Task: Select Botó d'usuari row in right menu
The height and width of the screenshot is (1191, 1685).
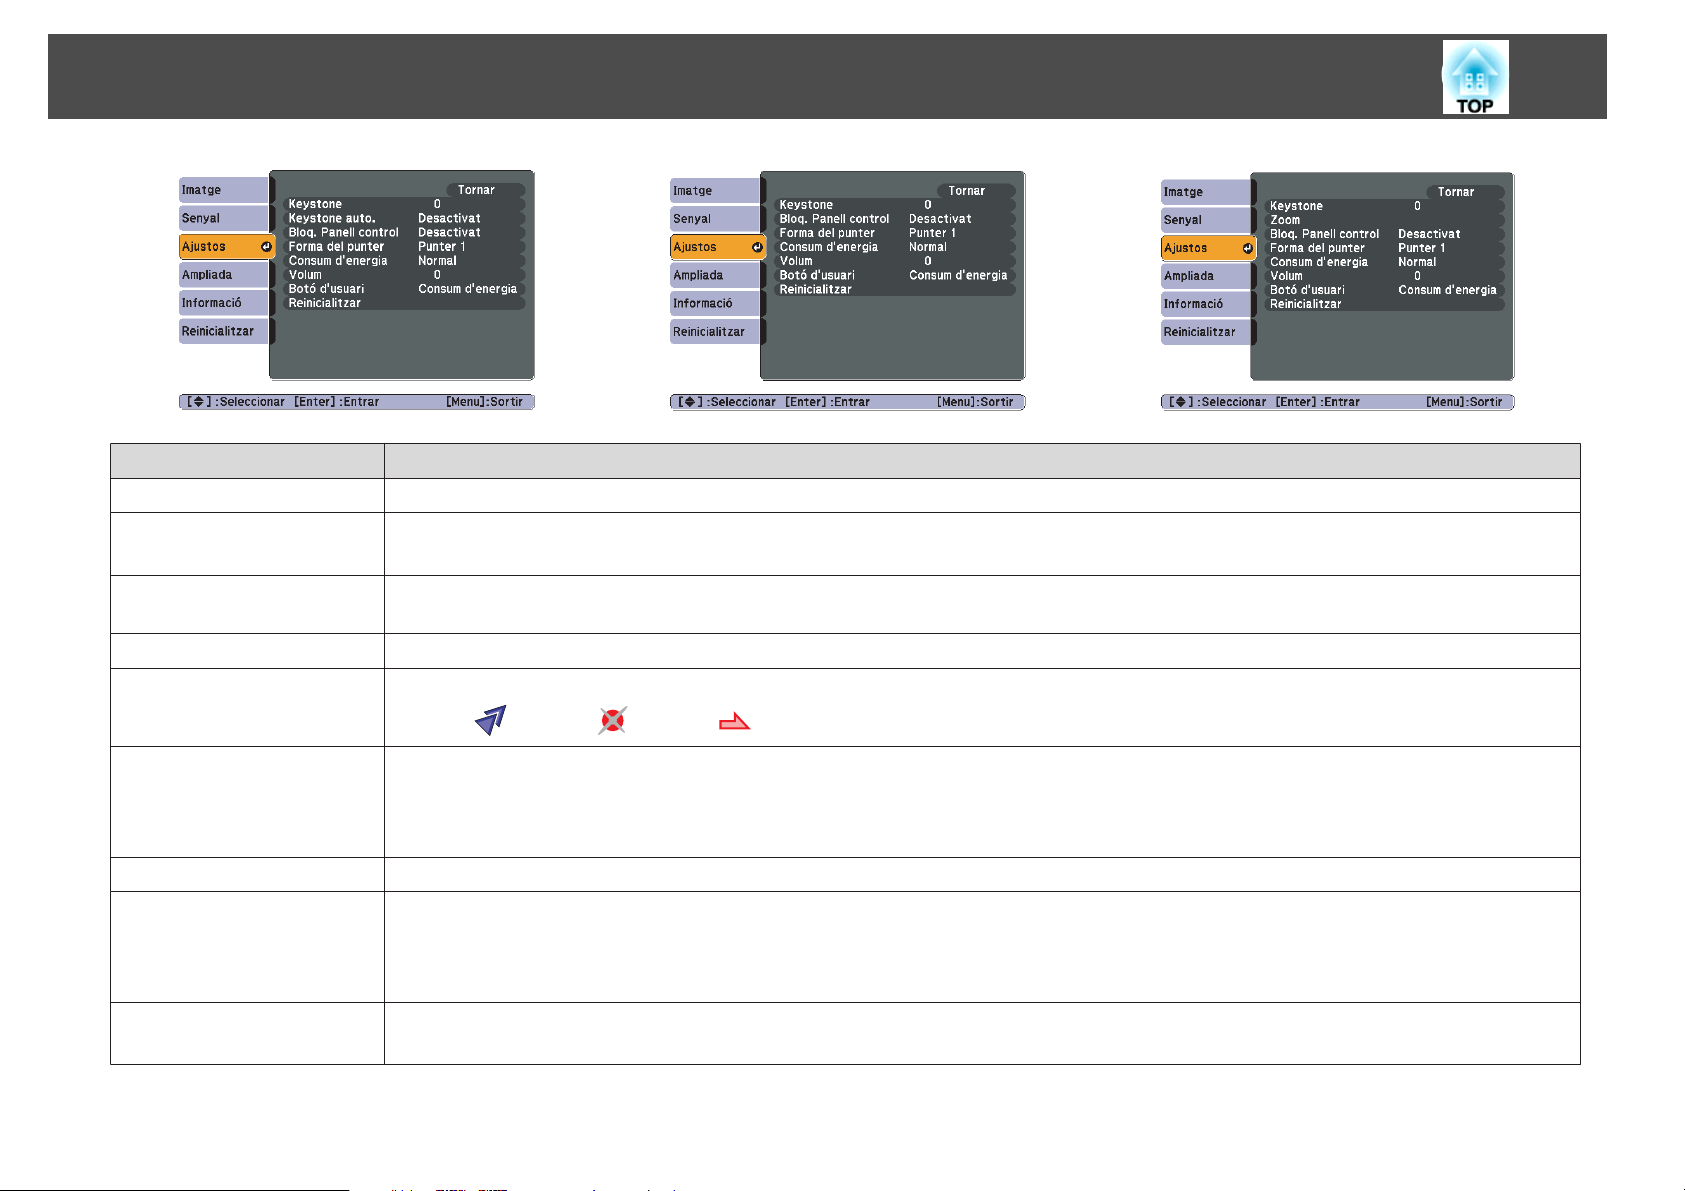Action: [x=1384, y=290]
